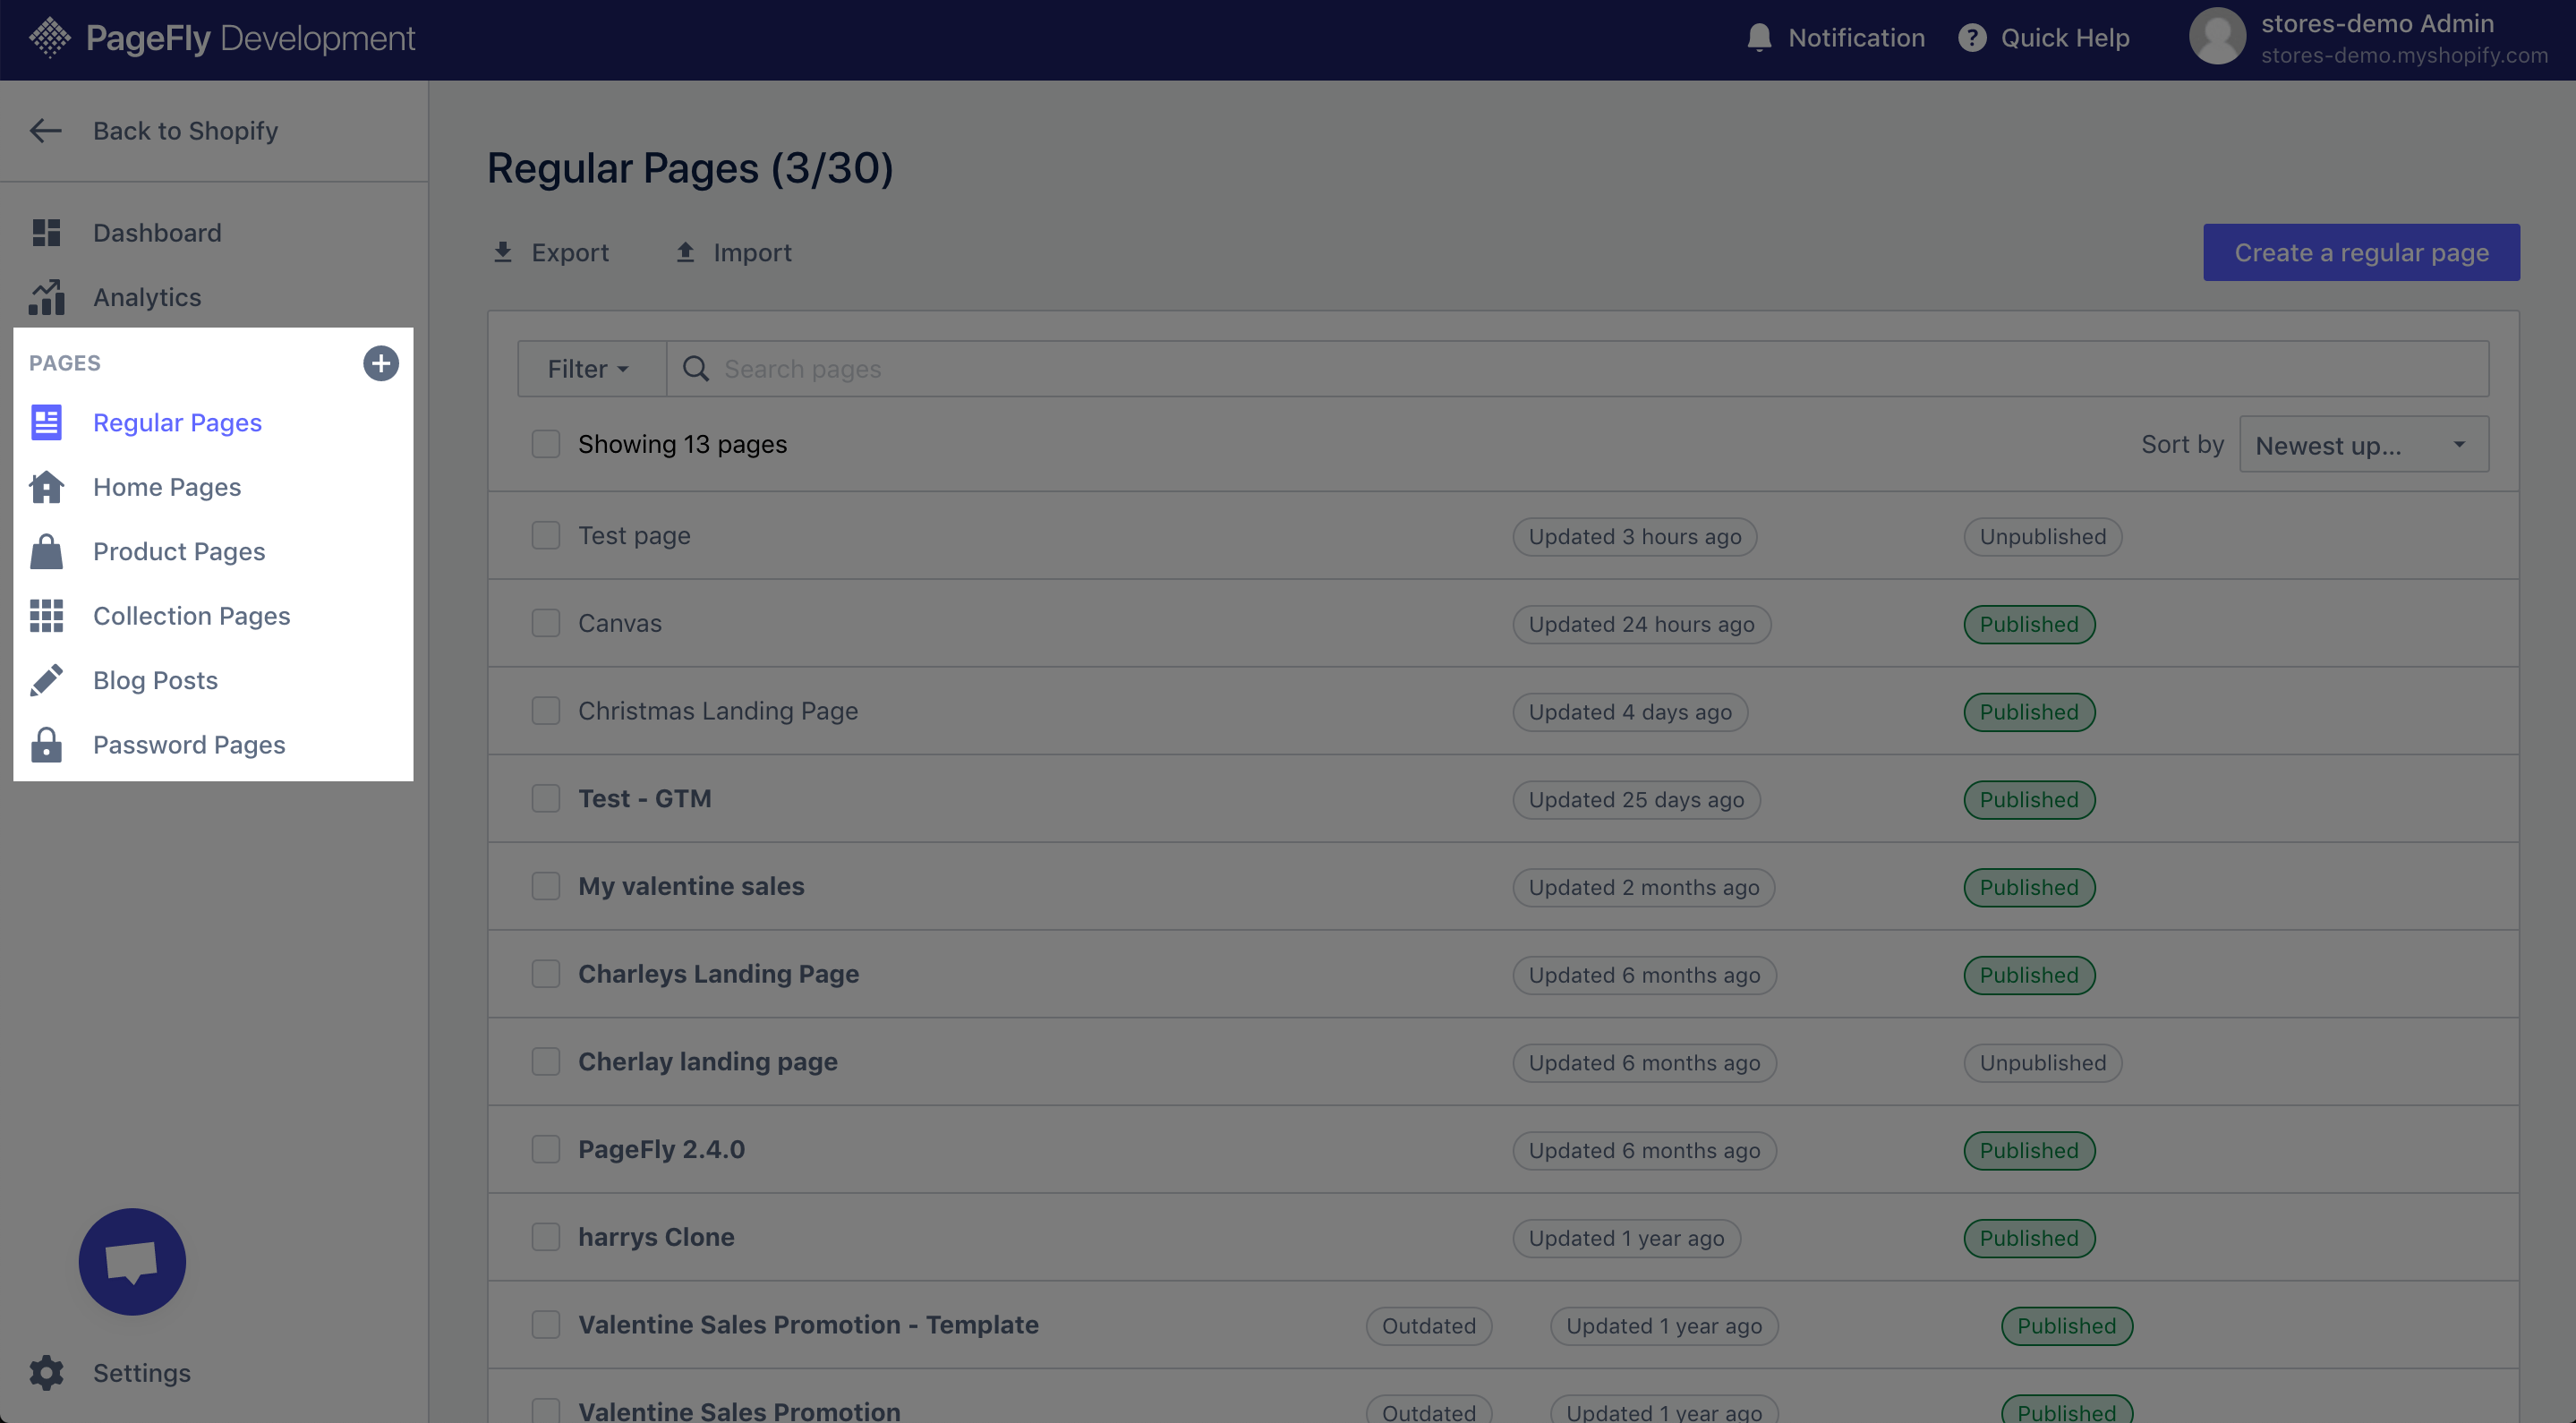The width and height of the screenshot is (2576, 1423).
Task: Check the Cherlay landing page checkbox
Action: [546, 1062]
